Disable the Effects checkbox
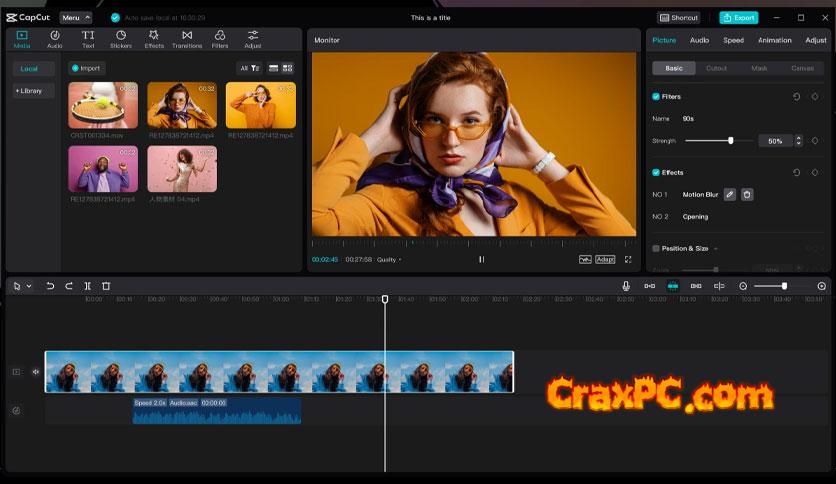 (656, 173)
